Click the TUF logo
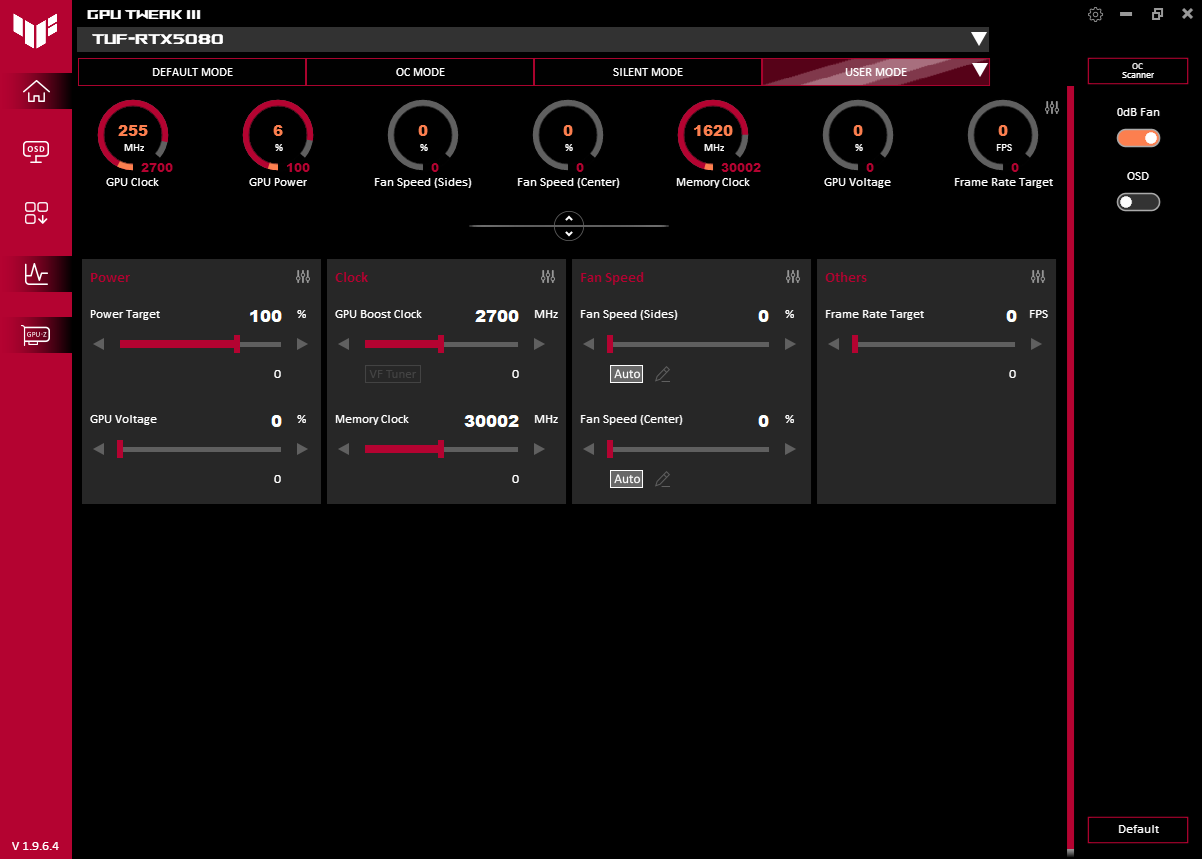The image size is (1202, 859). click(35, 30)
